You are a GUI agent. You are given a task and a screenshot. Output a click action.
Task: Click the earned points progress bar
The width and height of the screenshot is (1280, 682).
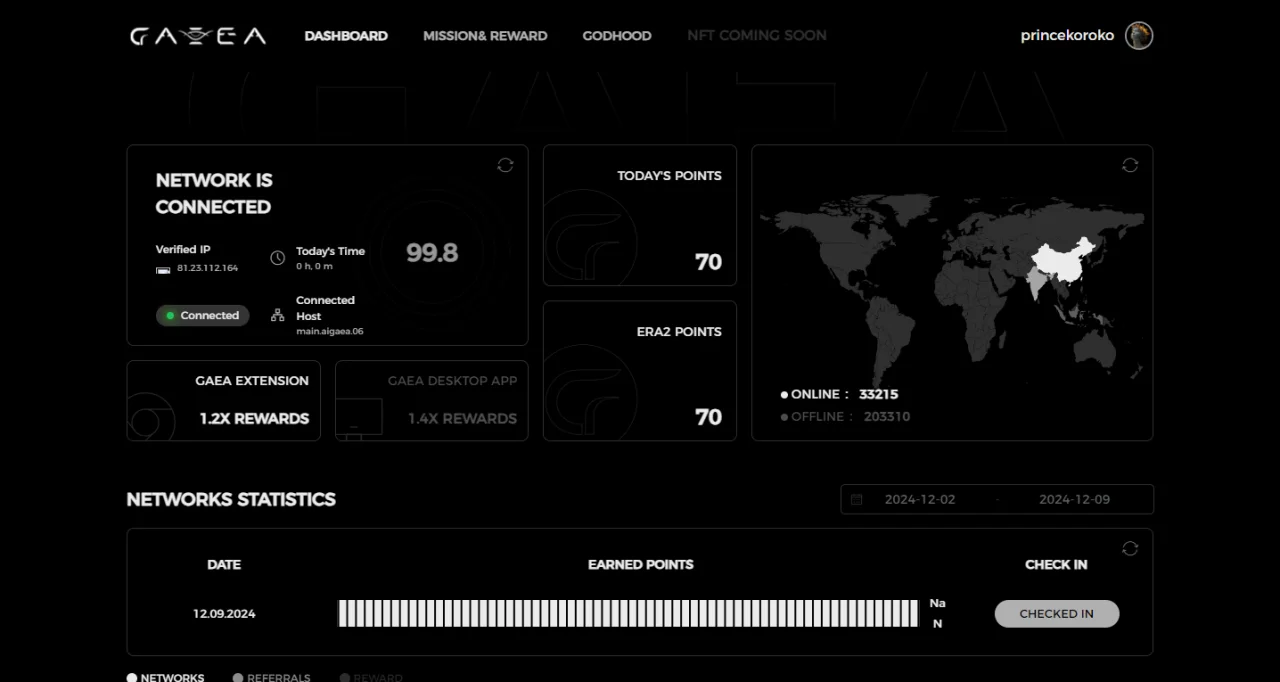coord(628,614)
